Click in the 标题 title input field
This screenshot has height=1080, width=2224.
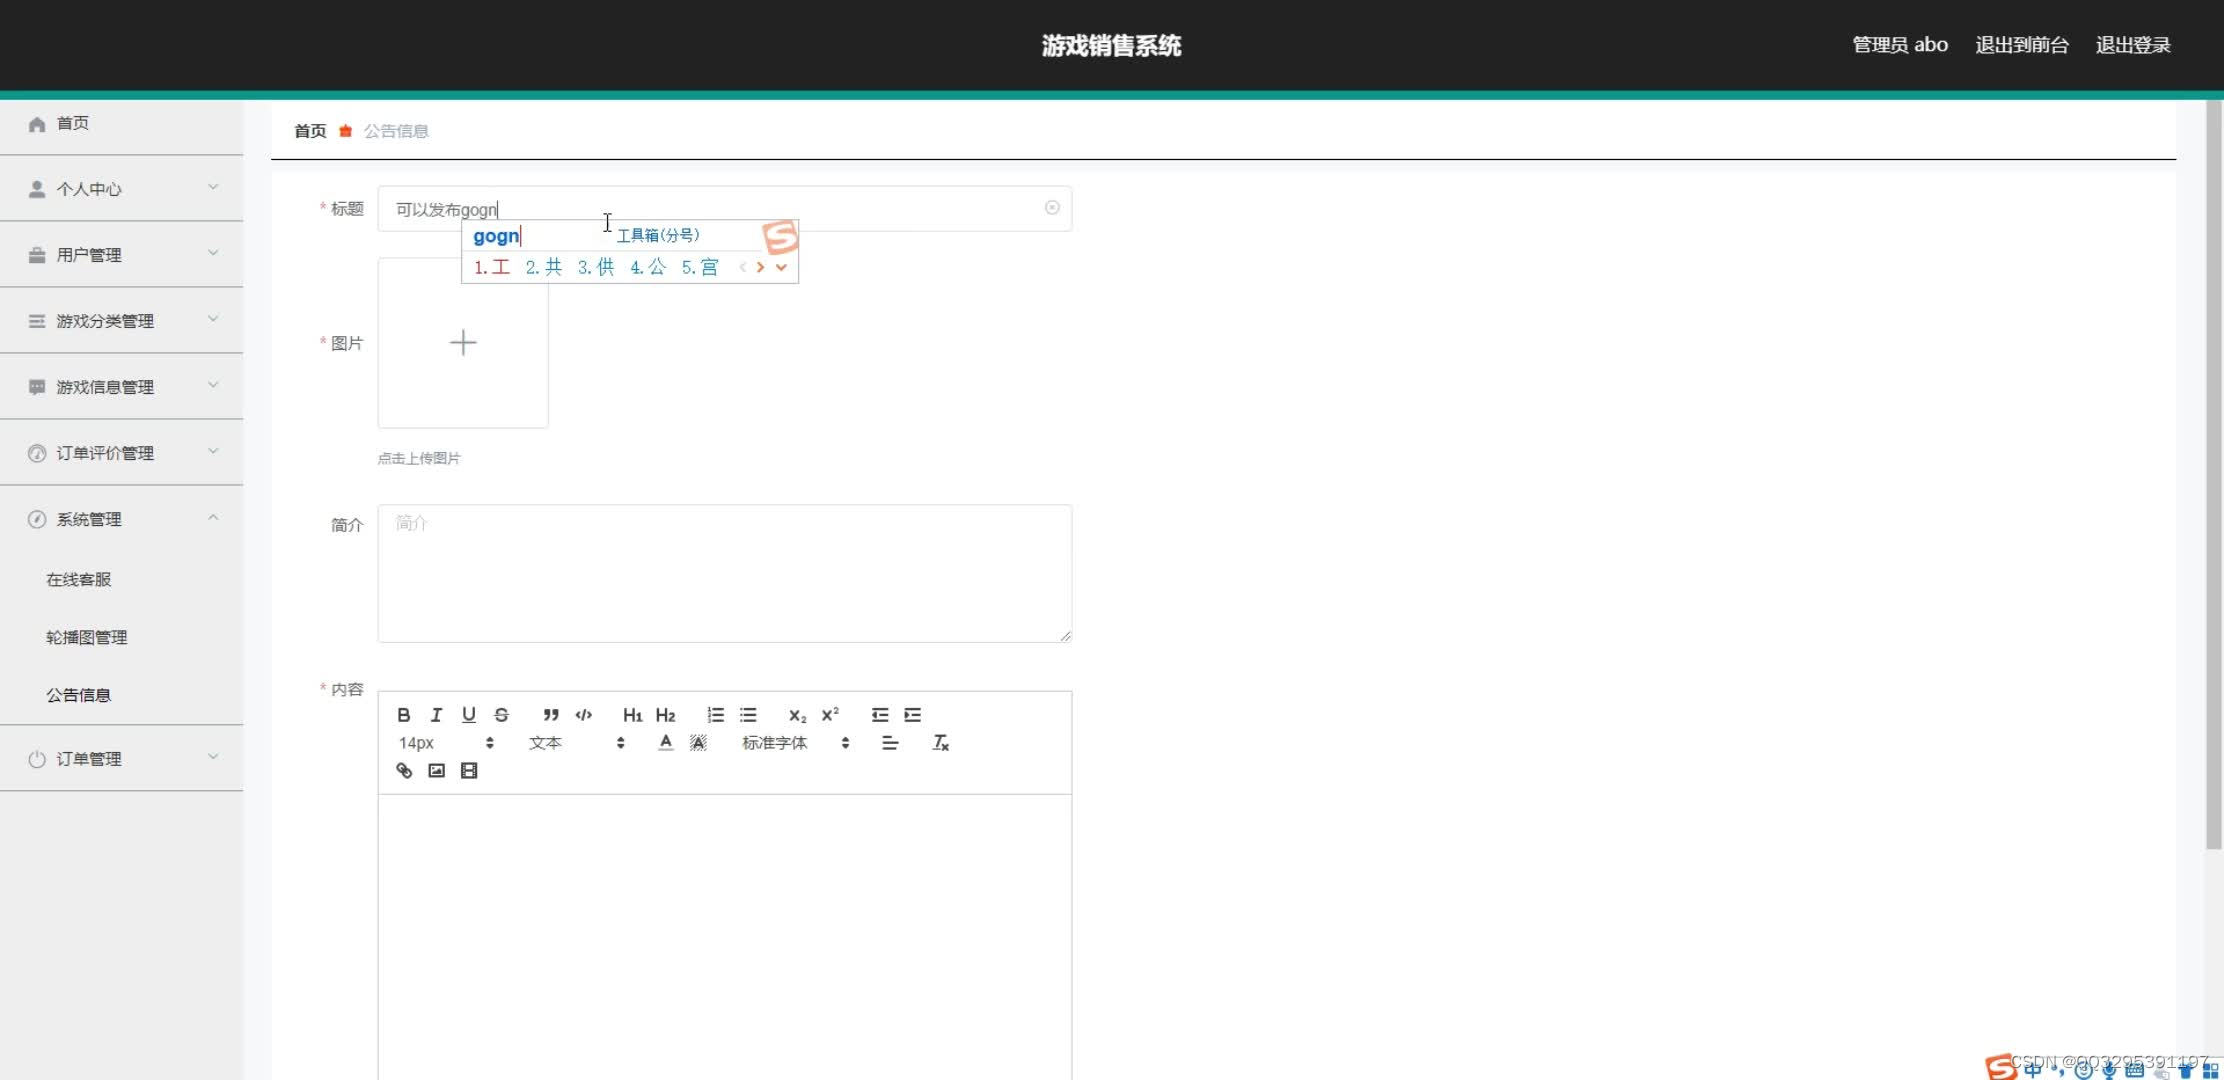coord(725,208)
